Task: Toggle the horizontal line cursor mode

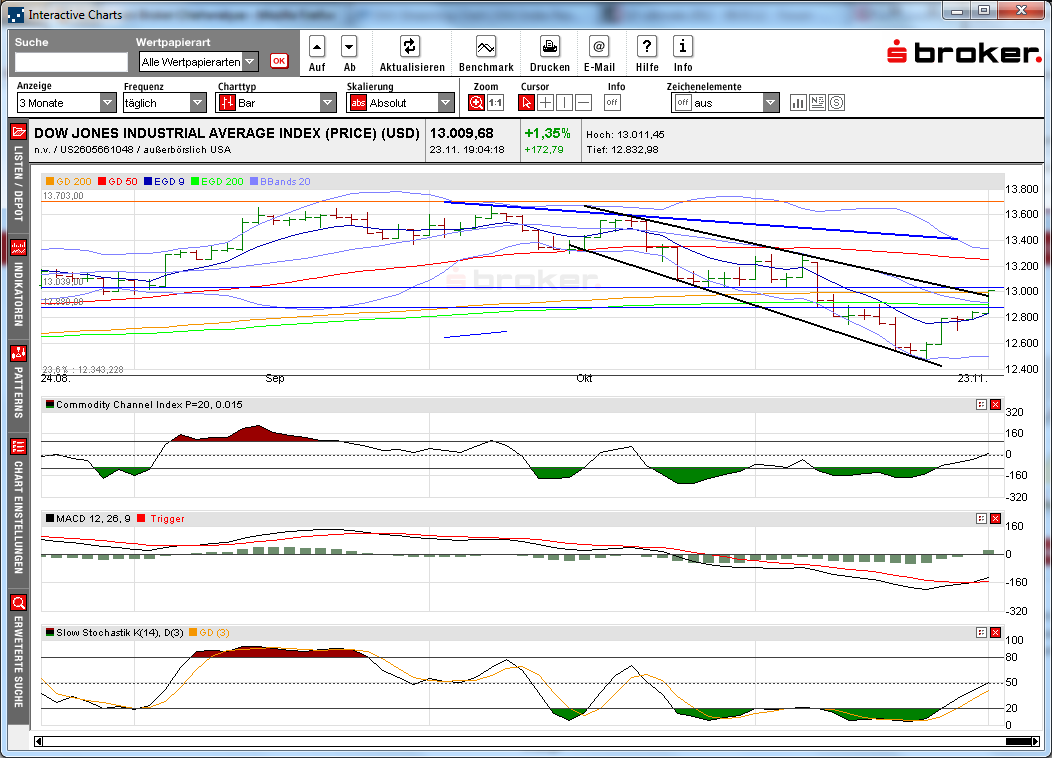Action: tap(583, 101)
